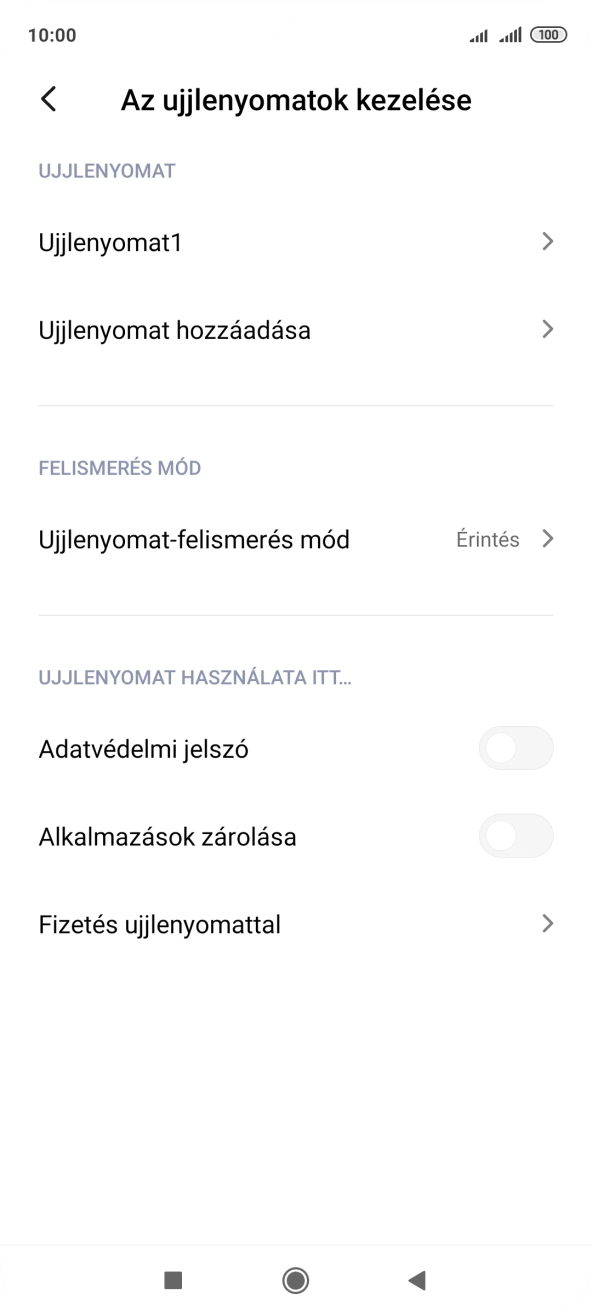
Task: Tap the recent apps square button
Action: pyautogui.click(x=175, y=1280)
